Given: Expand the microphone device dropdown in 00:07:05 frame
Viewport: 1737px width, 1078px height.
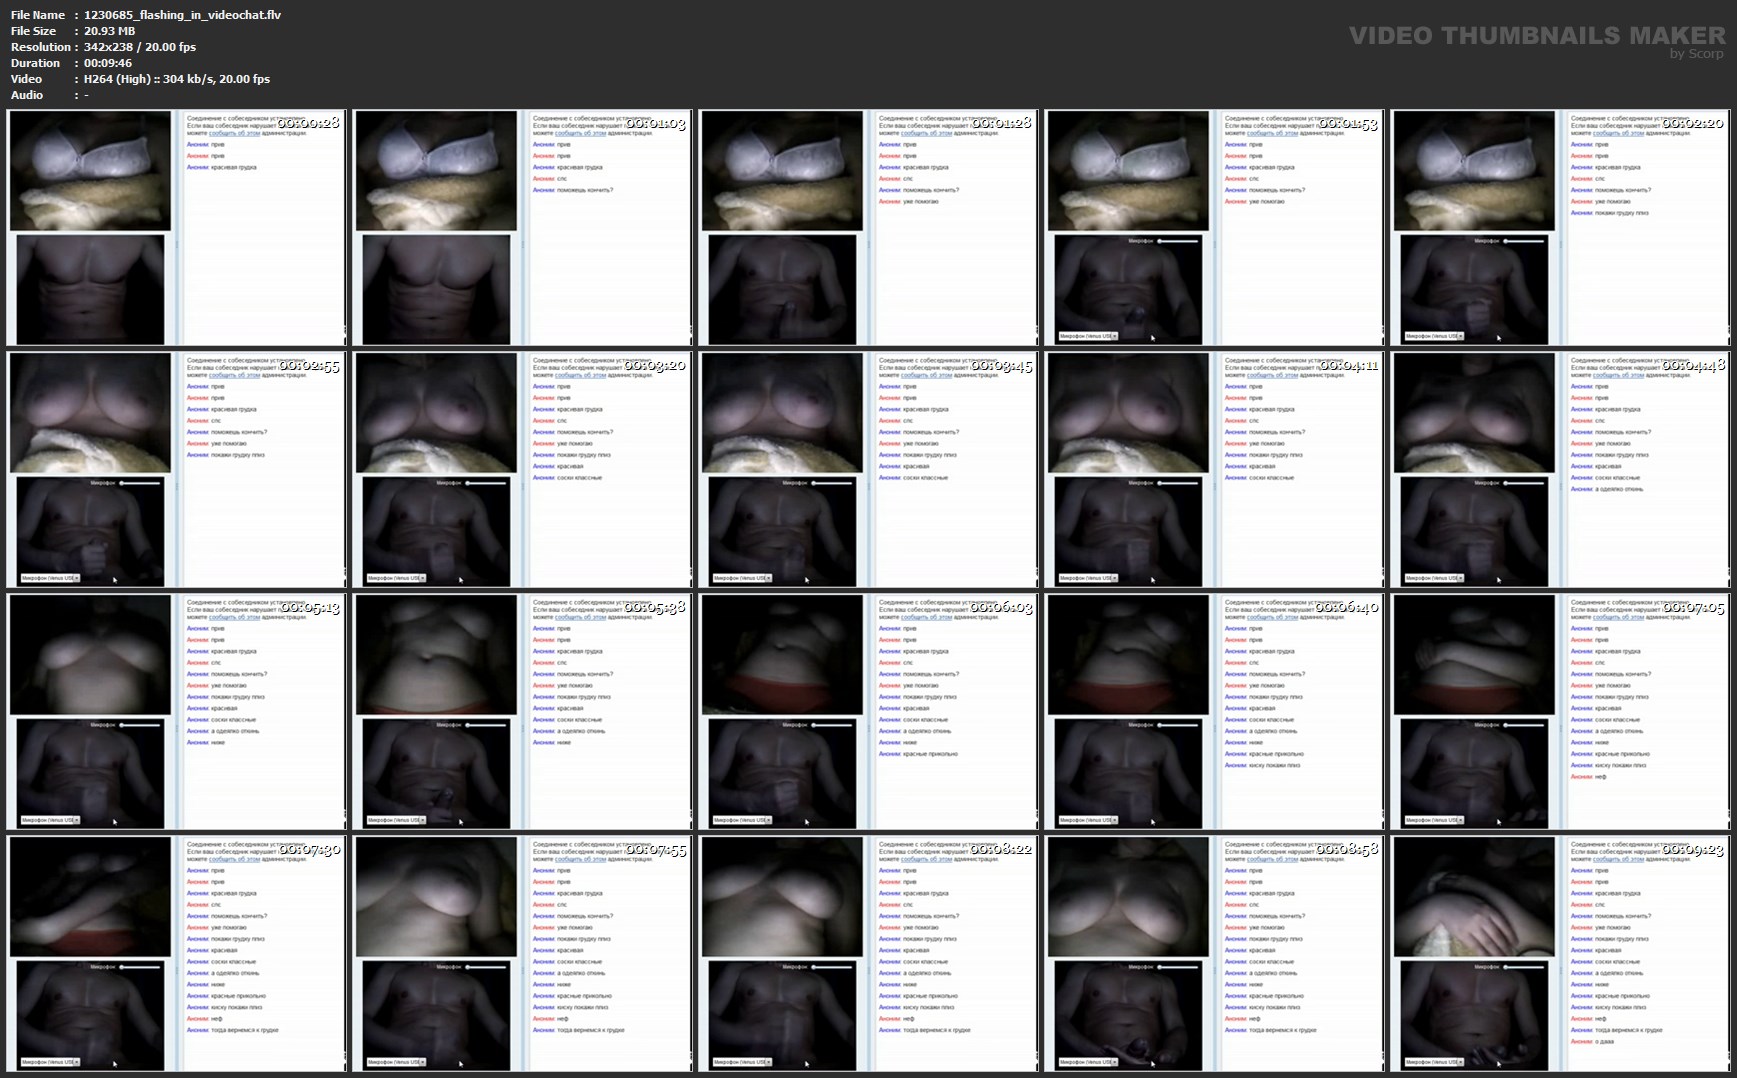Looking at the screenshot, I should (1434, 820).
